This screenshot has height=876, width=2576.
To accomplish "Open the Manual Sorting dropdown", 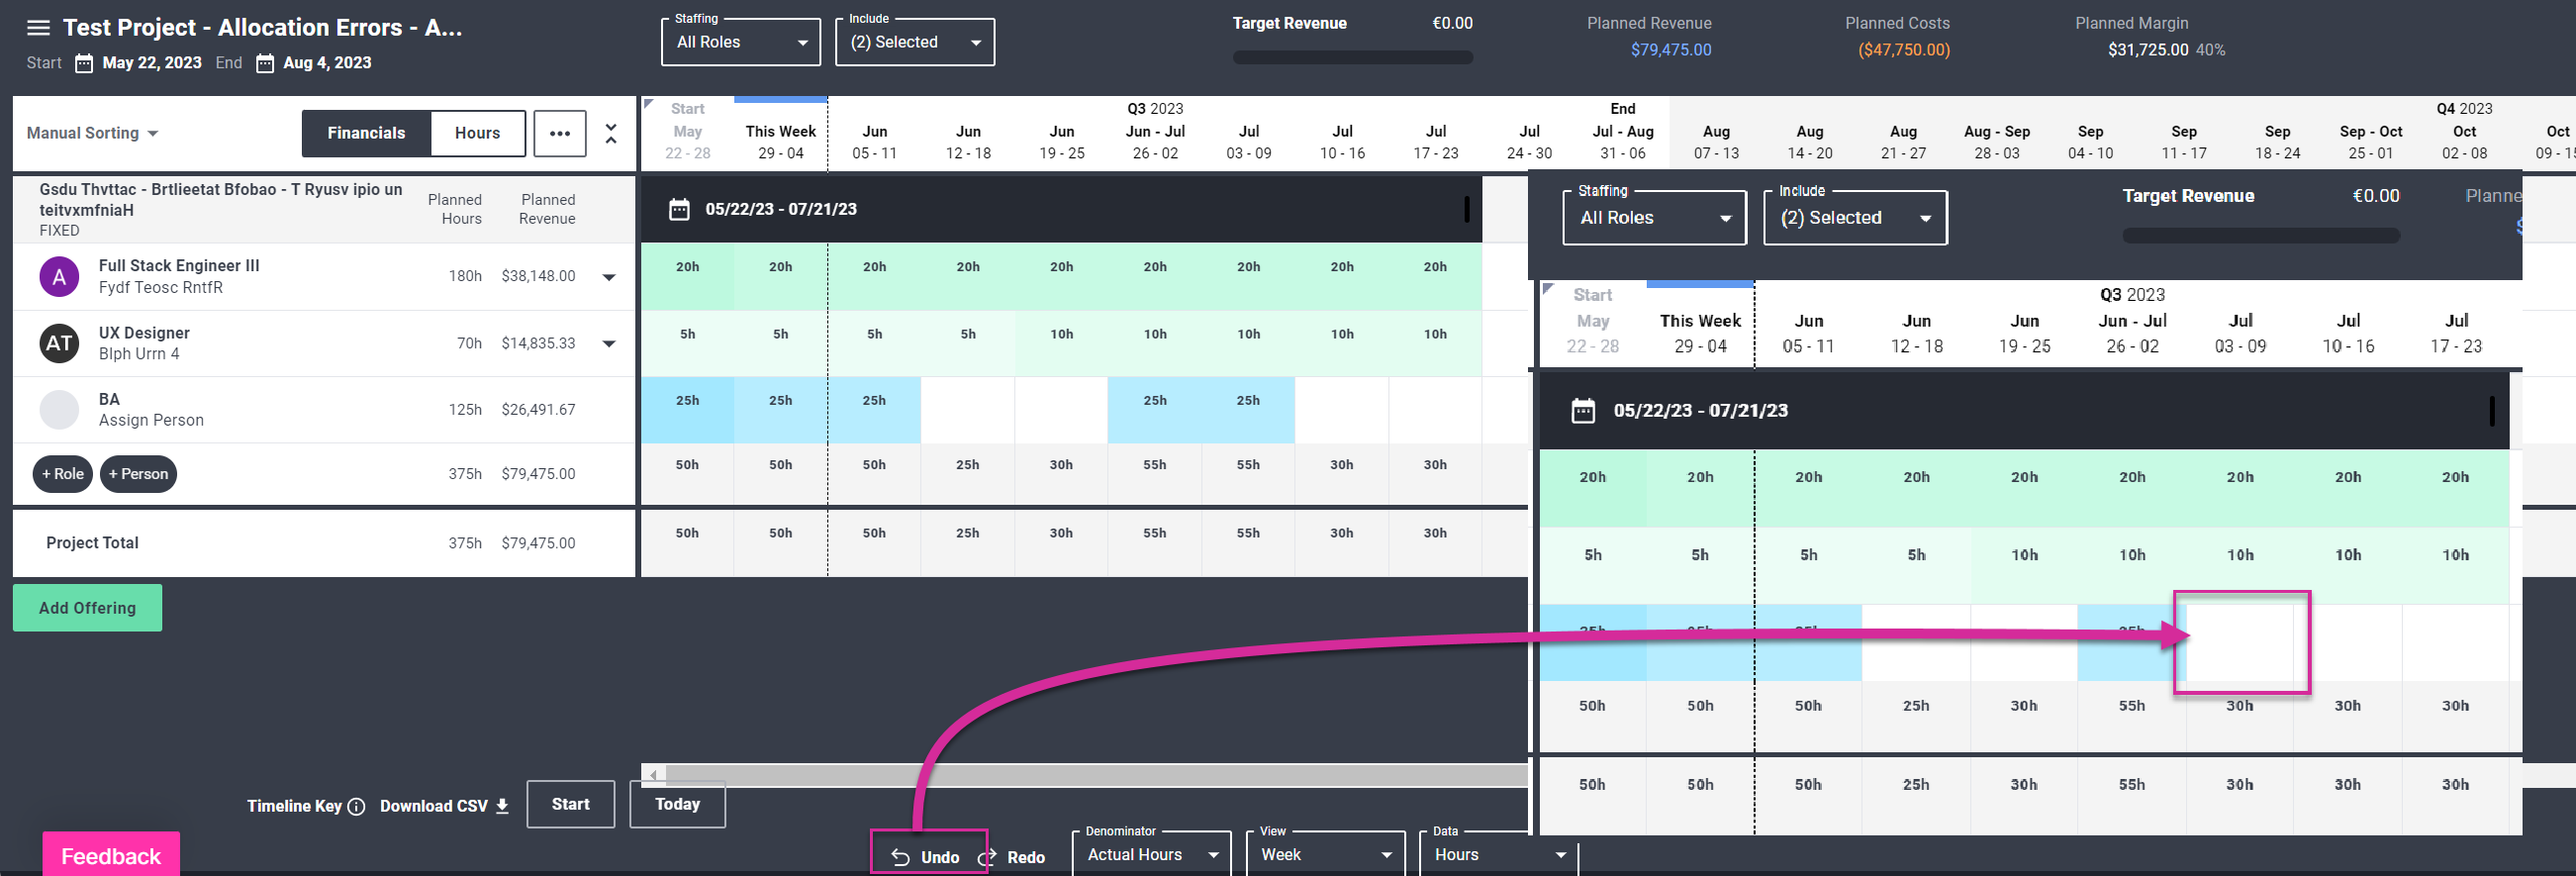I will (92, 133).
